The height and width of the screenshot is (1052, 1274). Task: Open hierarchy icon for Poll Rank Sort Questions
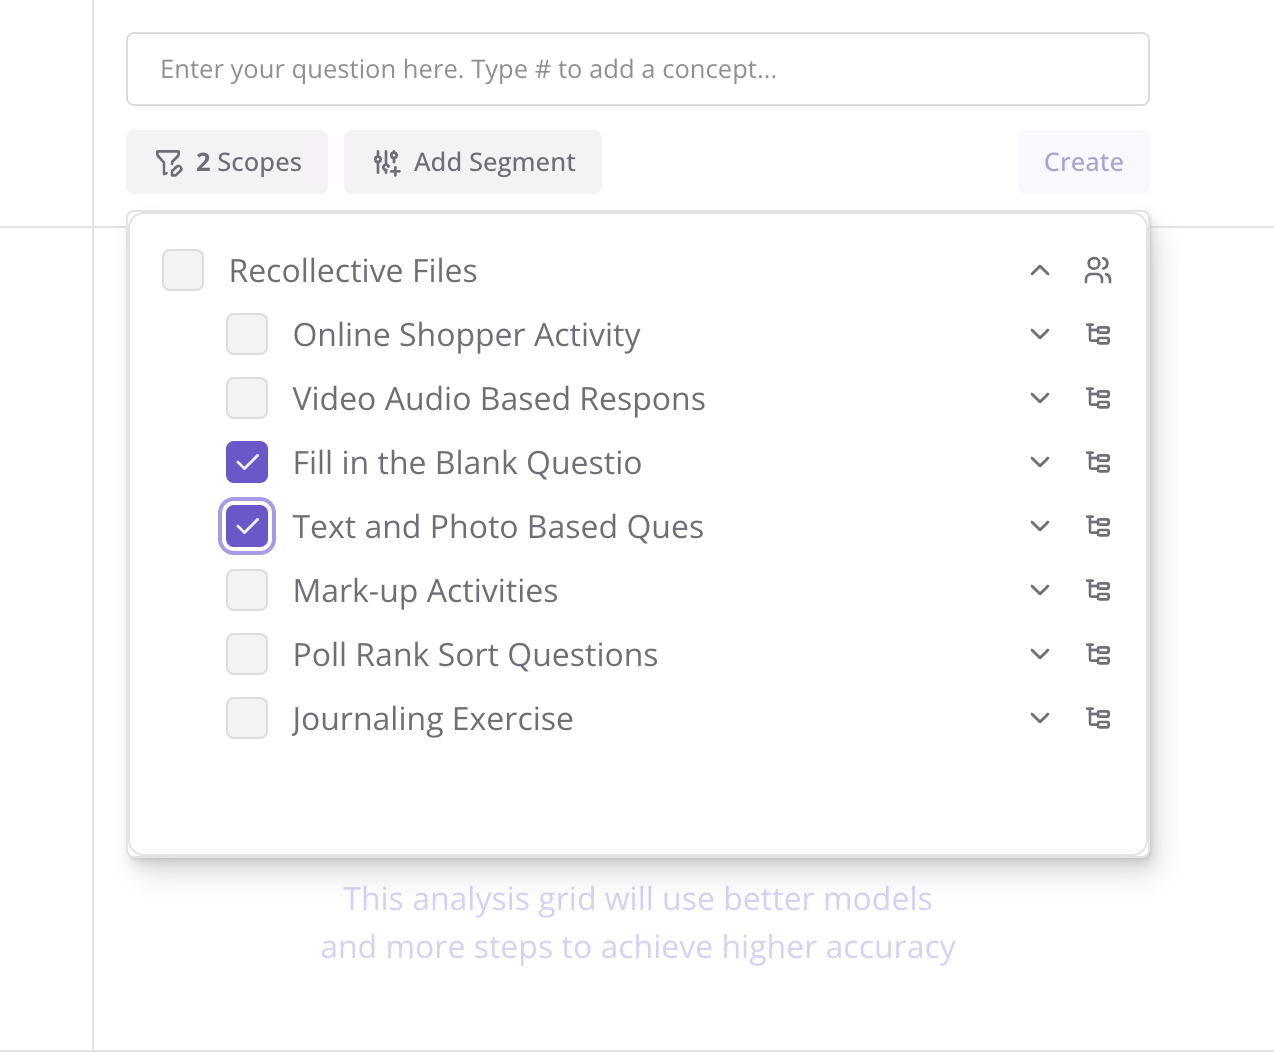[1098, 654]
